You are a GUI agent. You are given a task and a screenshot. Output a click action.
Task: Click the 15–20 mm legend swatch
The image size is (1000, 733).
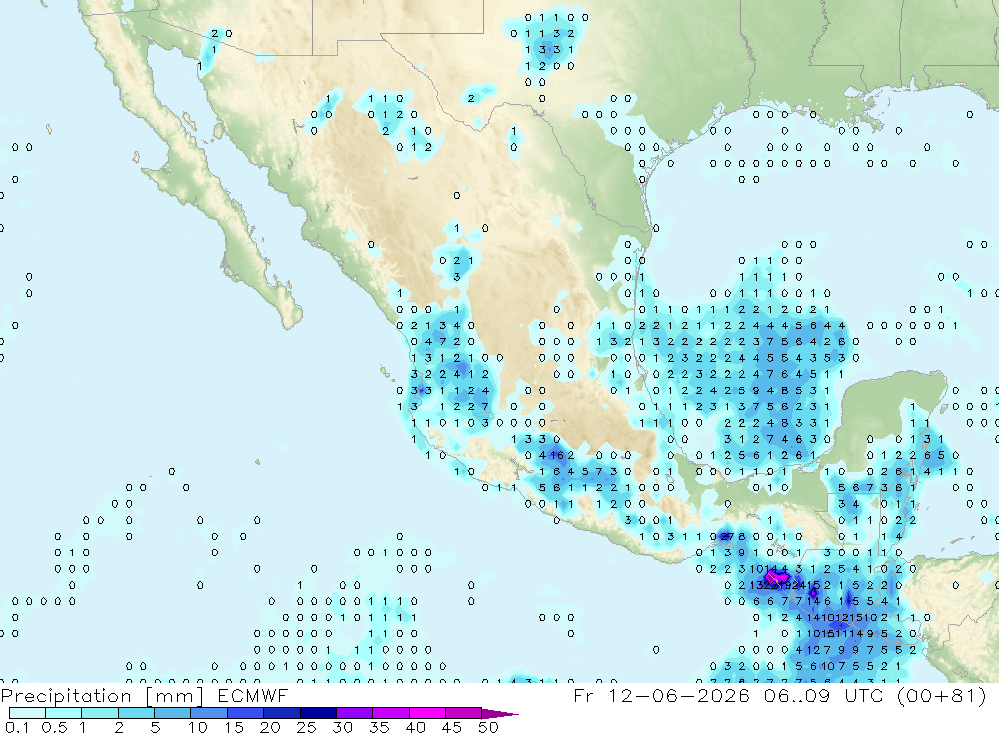click(x=245, y=713)
